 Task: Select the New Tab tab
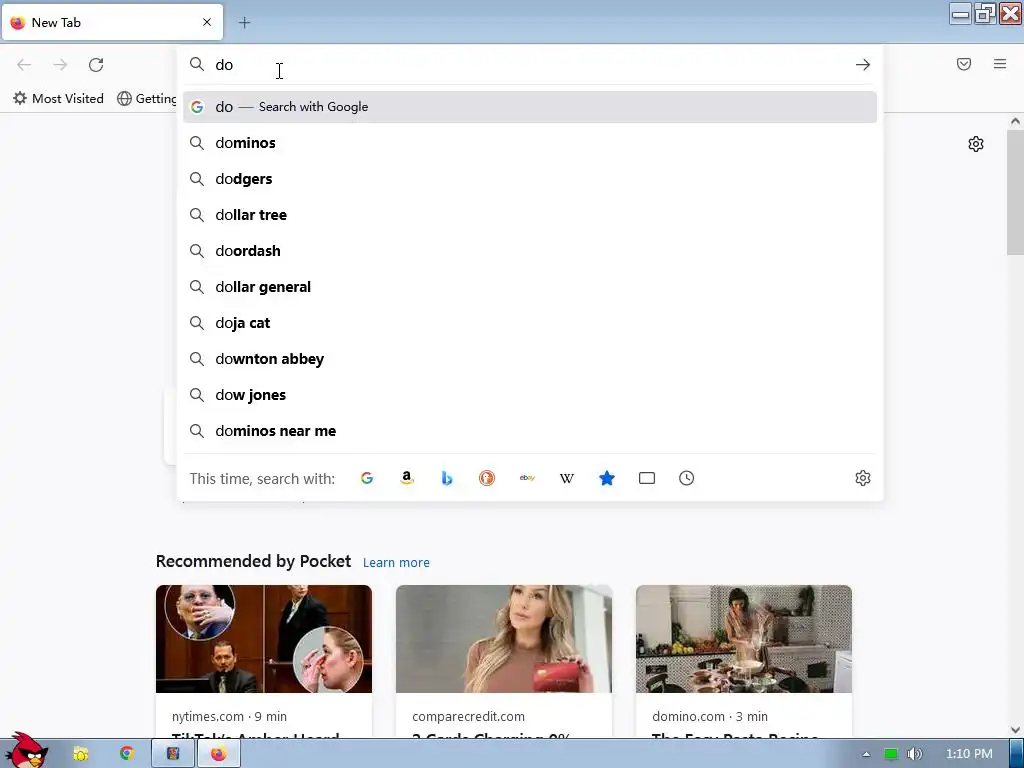click(112, 23)
